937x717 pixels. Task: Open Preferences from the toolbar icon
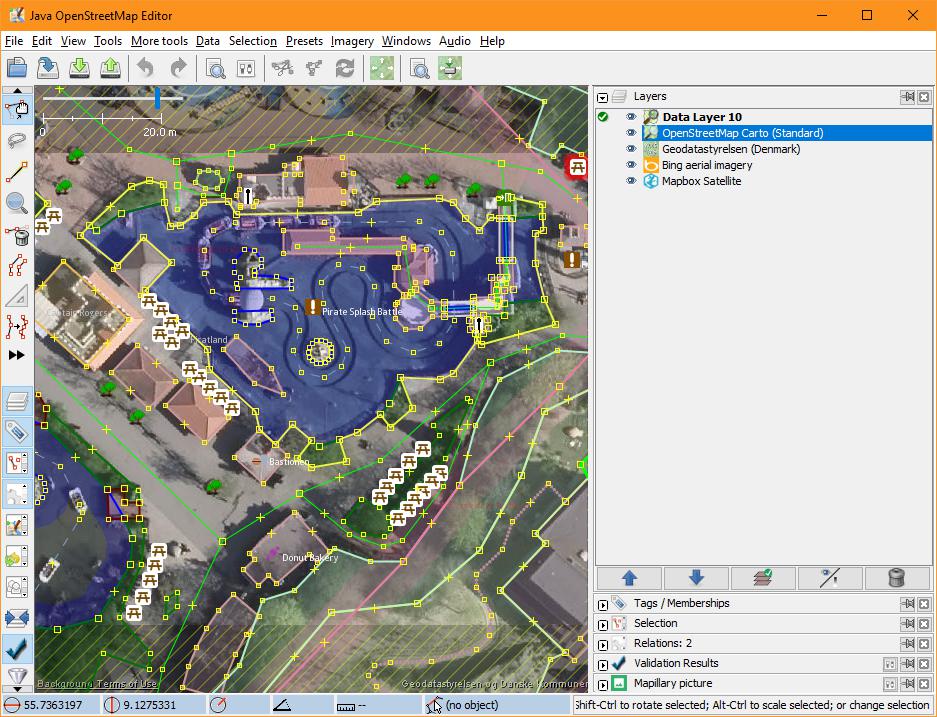click(x=246, y=68)
